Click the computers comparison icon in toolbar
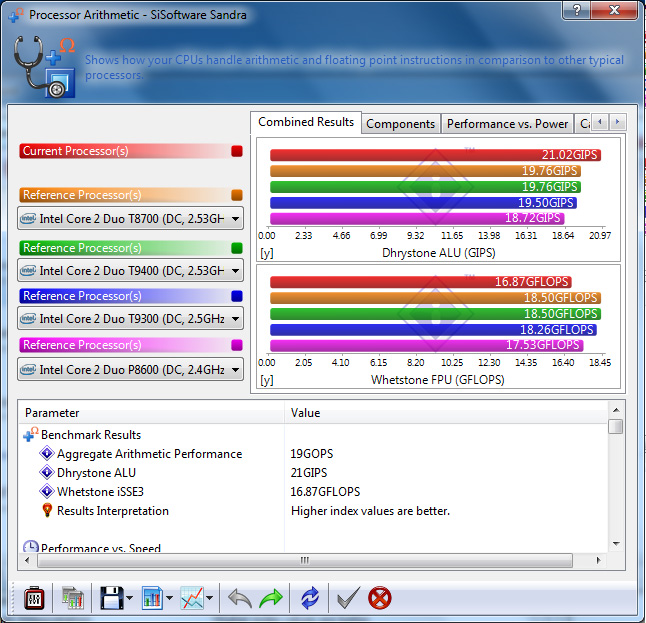 coord(73,598)
